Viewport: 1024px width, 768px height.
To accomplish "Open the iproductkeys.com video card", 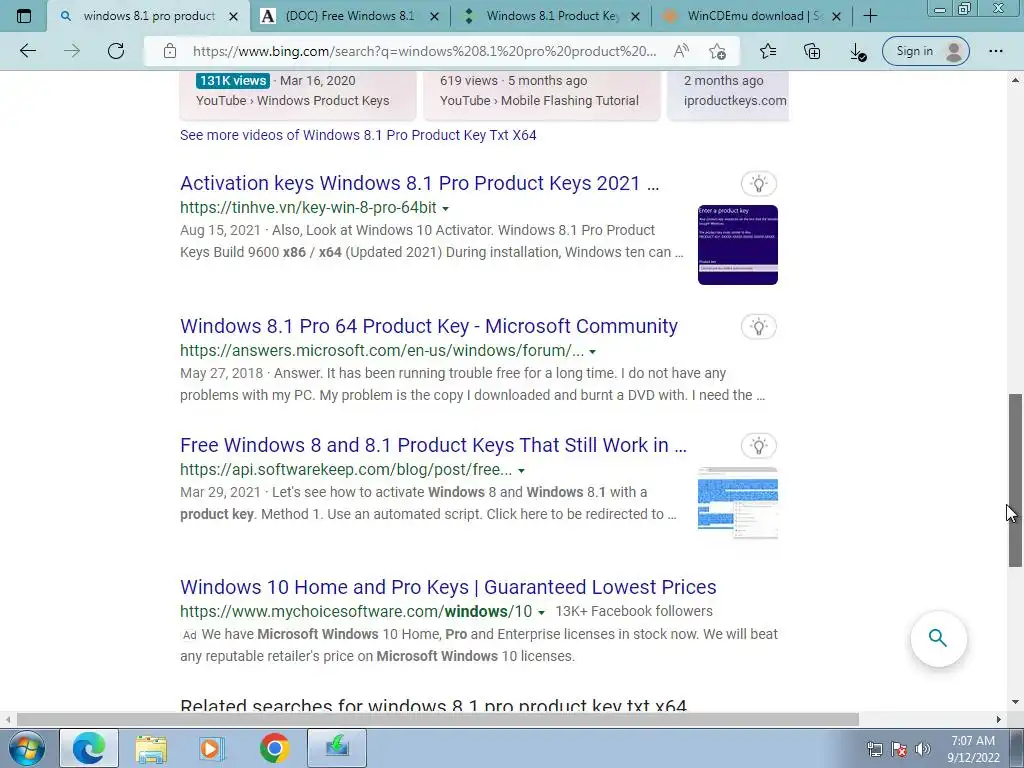I will pyautogui.click(x=729, y=95).
